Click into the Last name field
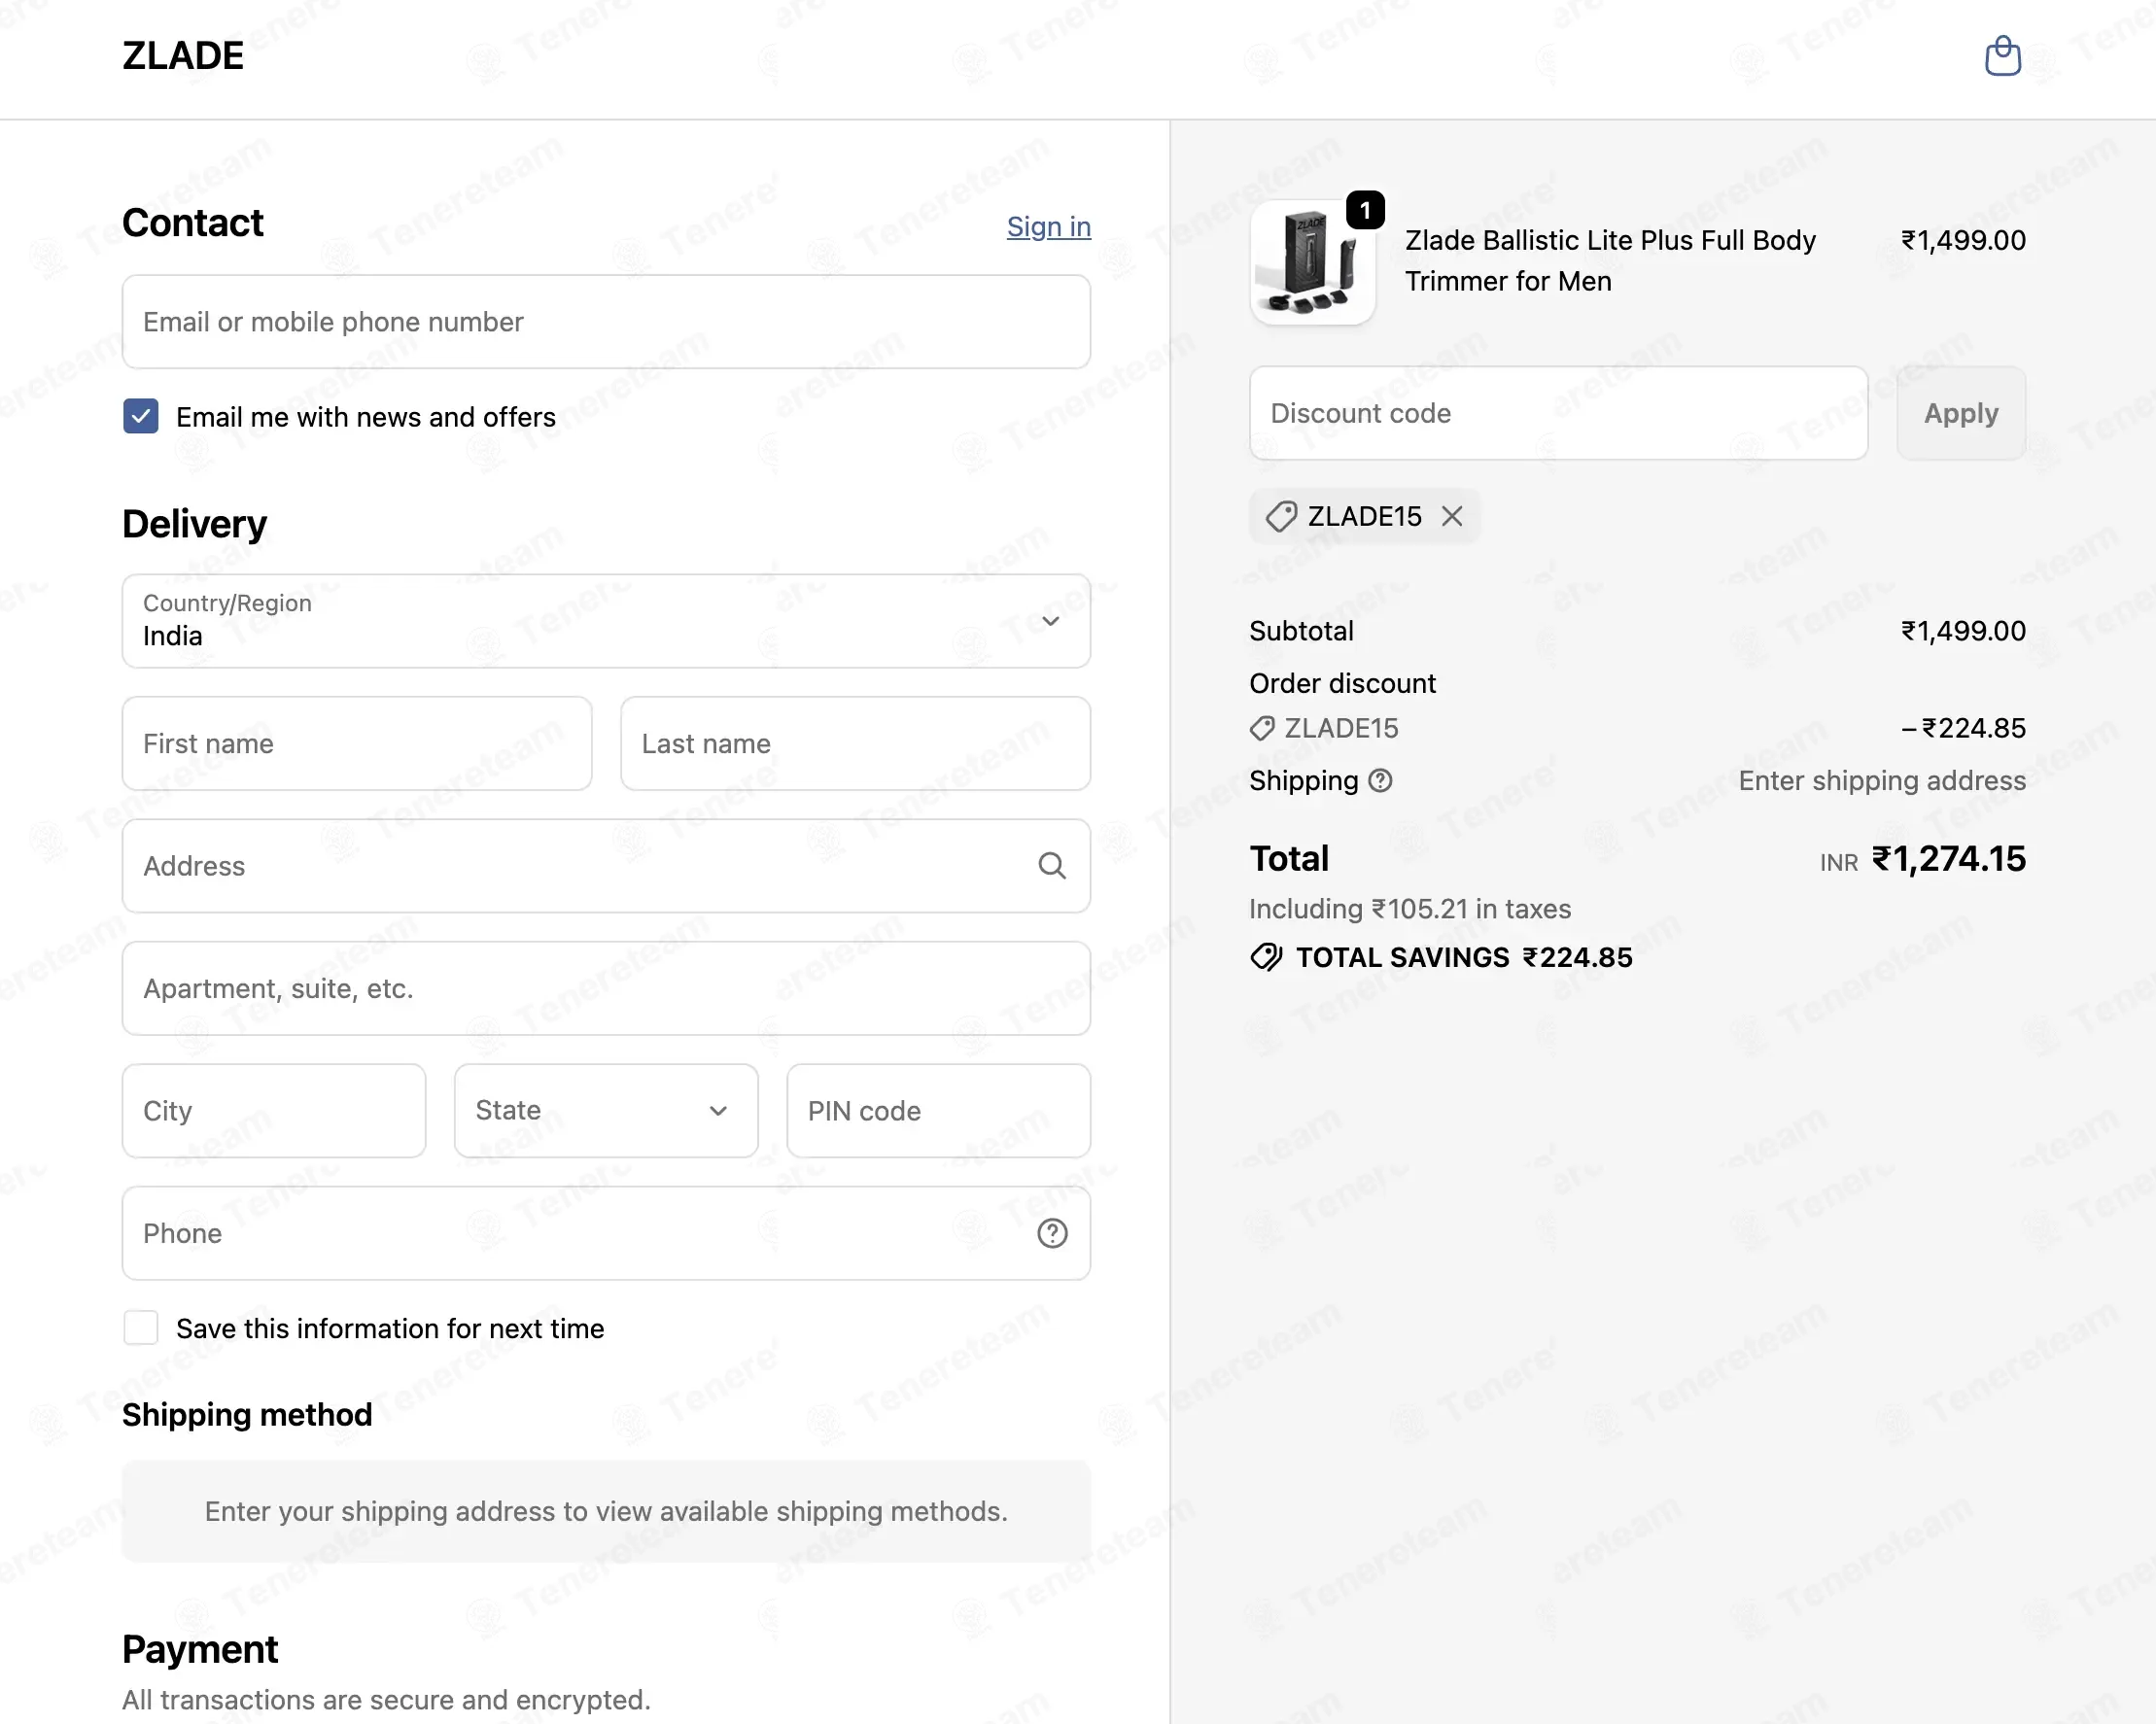 (x=855, y=743)
